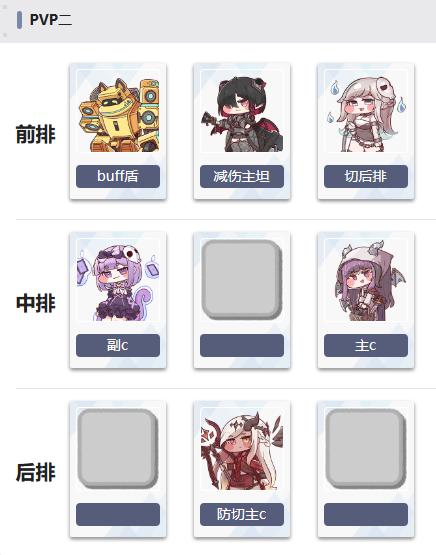Click the 副c role label
This screenshot has height=555, width=436.
(118, 345)
